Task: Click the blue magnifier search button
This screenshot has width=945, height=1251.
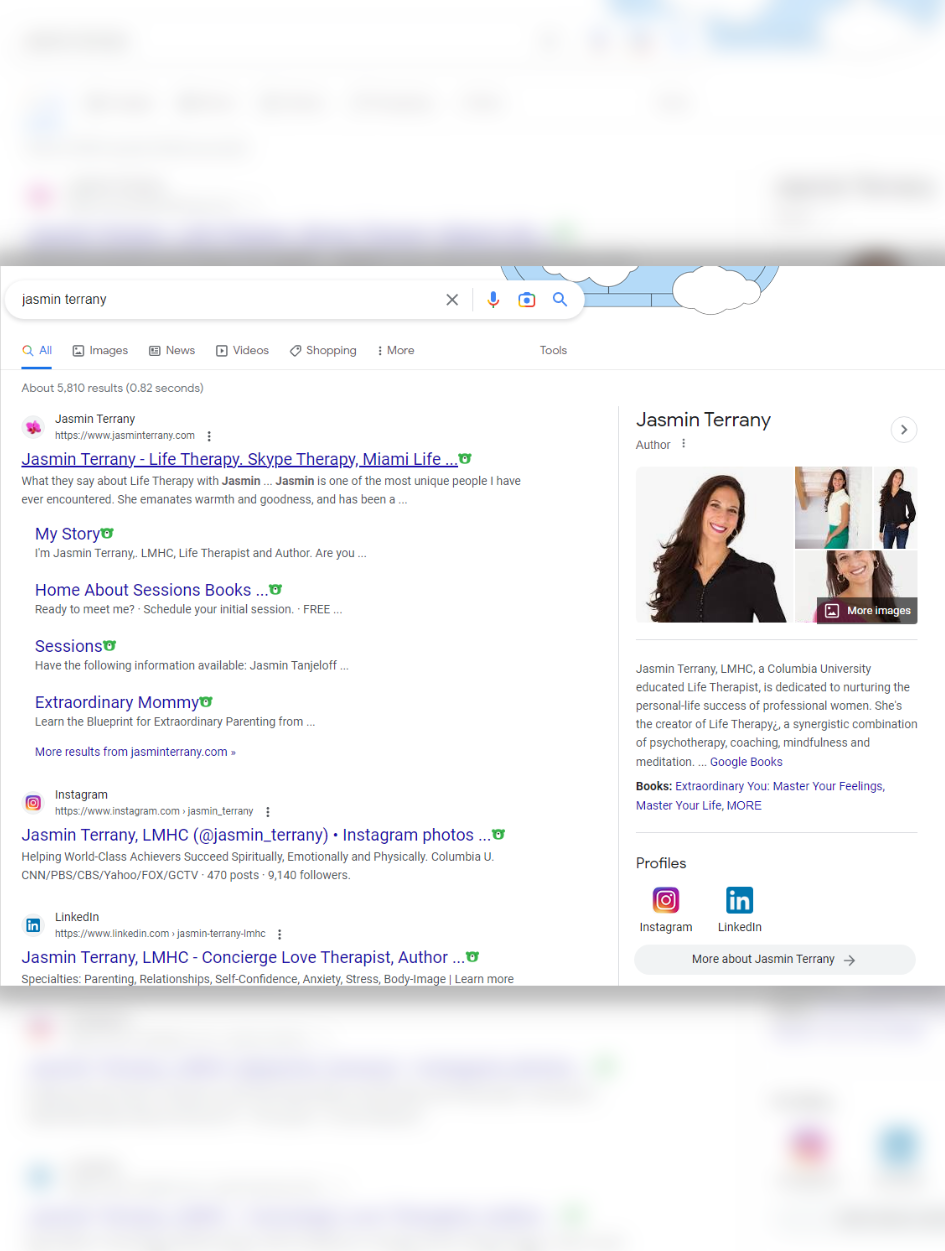Action: coord(560,299)
